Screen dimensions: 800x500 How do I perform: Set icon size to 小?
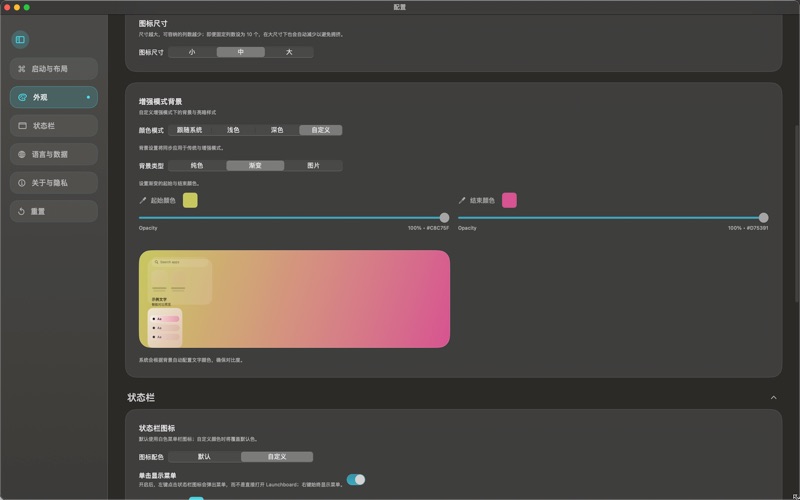coord(192,52)
